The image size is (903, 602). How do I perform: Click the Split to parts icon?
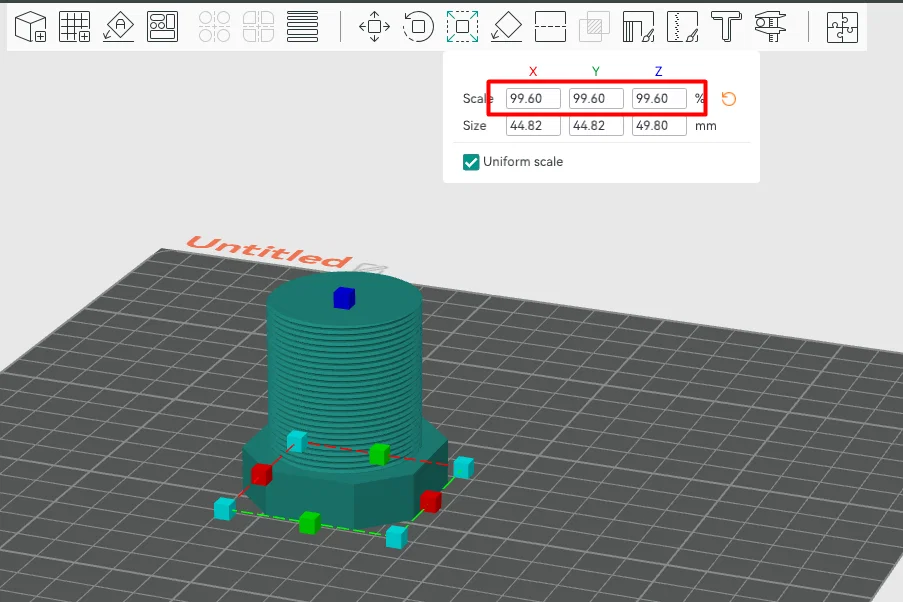(258, 26)
